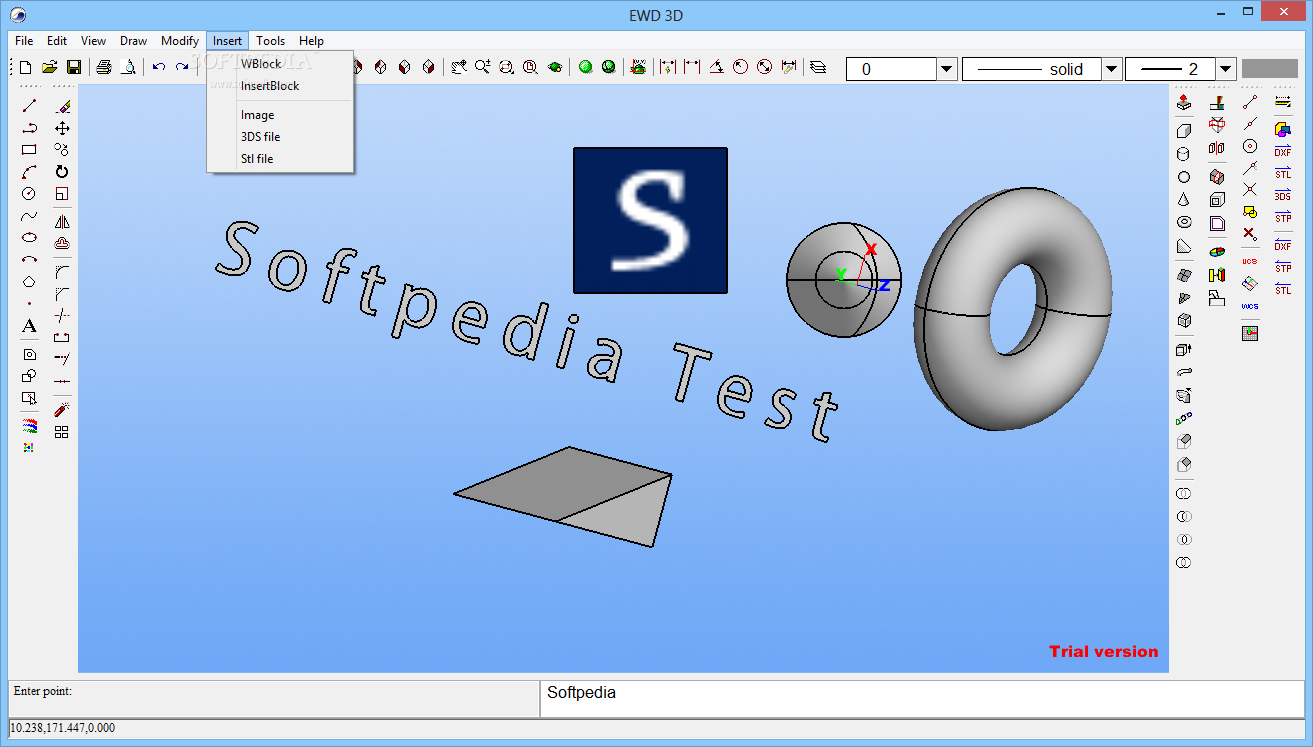
Task: Undo the last action
Action: pos(159,67)
